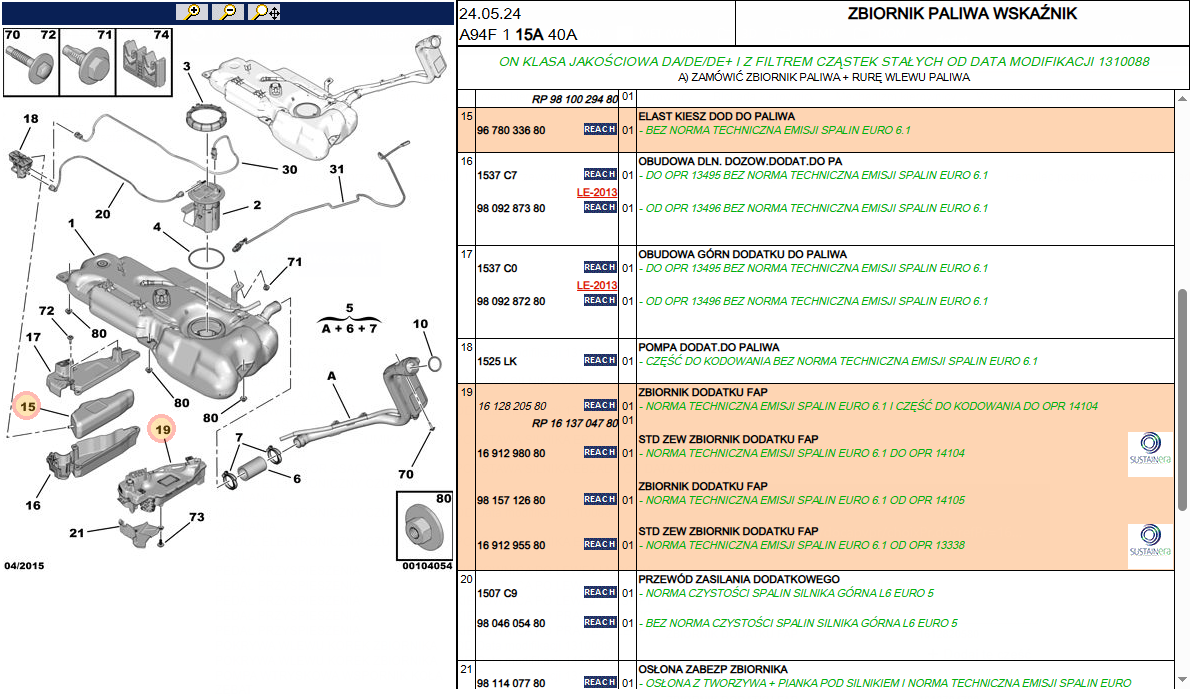Select diagram callout 10 by O-ring
This screenshot has width=1190, height=699.
tap(420, 323)
